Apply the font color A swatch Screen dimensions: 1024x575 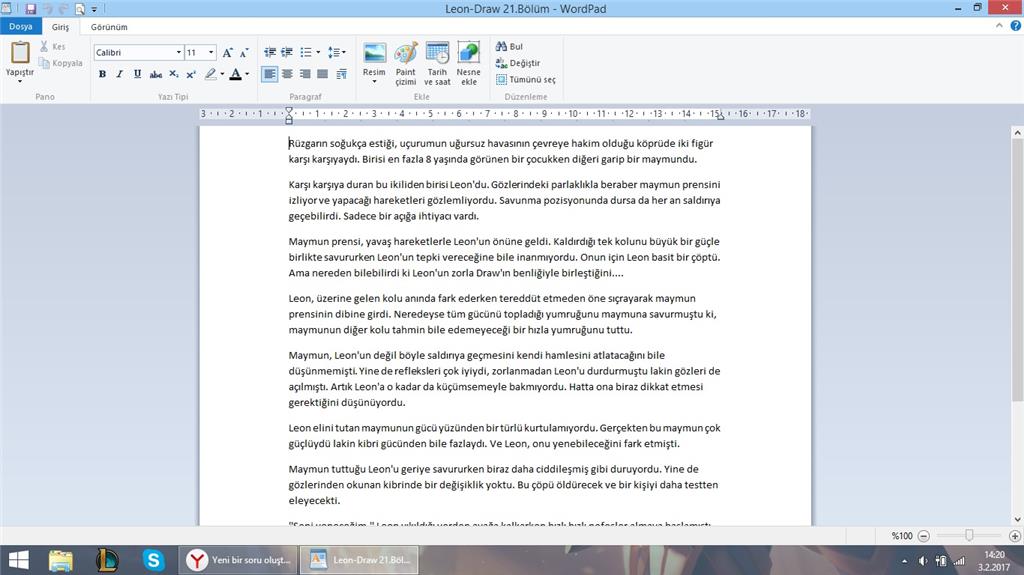coord(235,74)
